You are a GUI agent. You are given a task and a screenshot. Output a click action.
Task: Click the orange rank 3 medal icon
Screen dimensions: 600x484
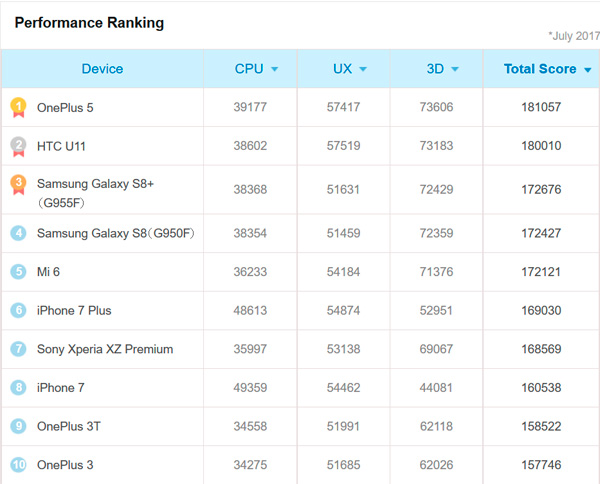point(18,184)
